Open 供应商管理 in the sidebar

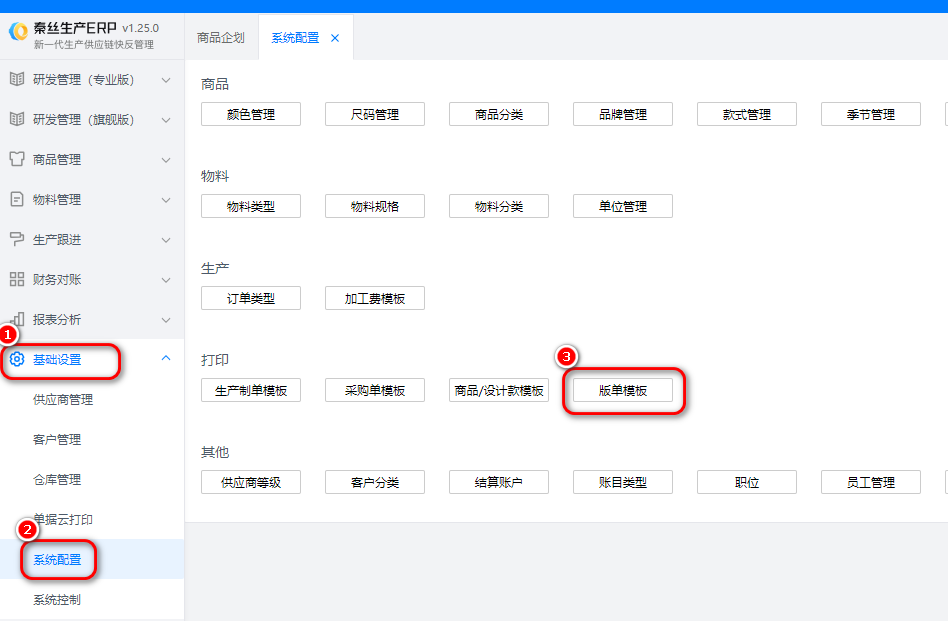pyautogui.click(x=63, y=400)
